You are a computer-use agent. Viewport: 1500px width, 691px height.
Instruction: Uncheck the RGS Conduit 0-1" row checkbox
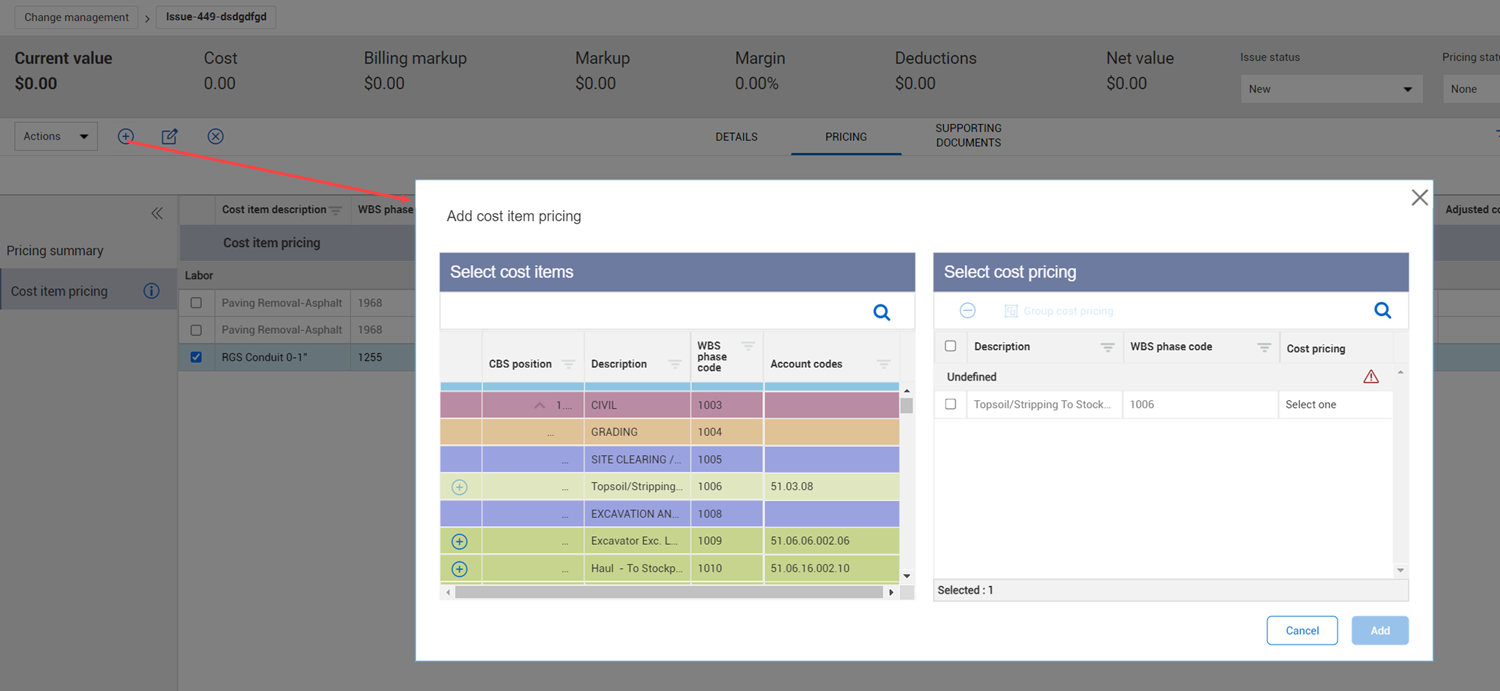click(x=196, y=357)
